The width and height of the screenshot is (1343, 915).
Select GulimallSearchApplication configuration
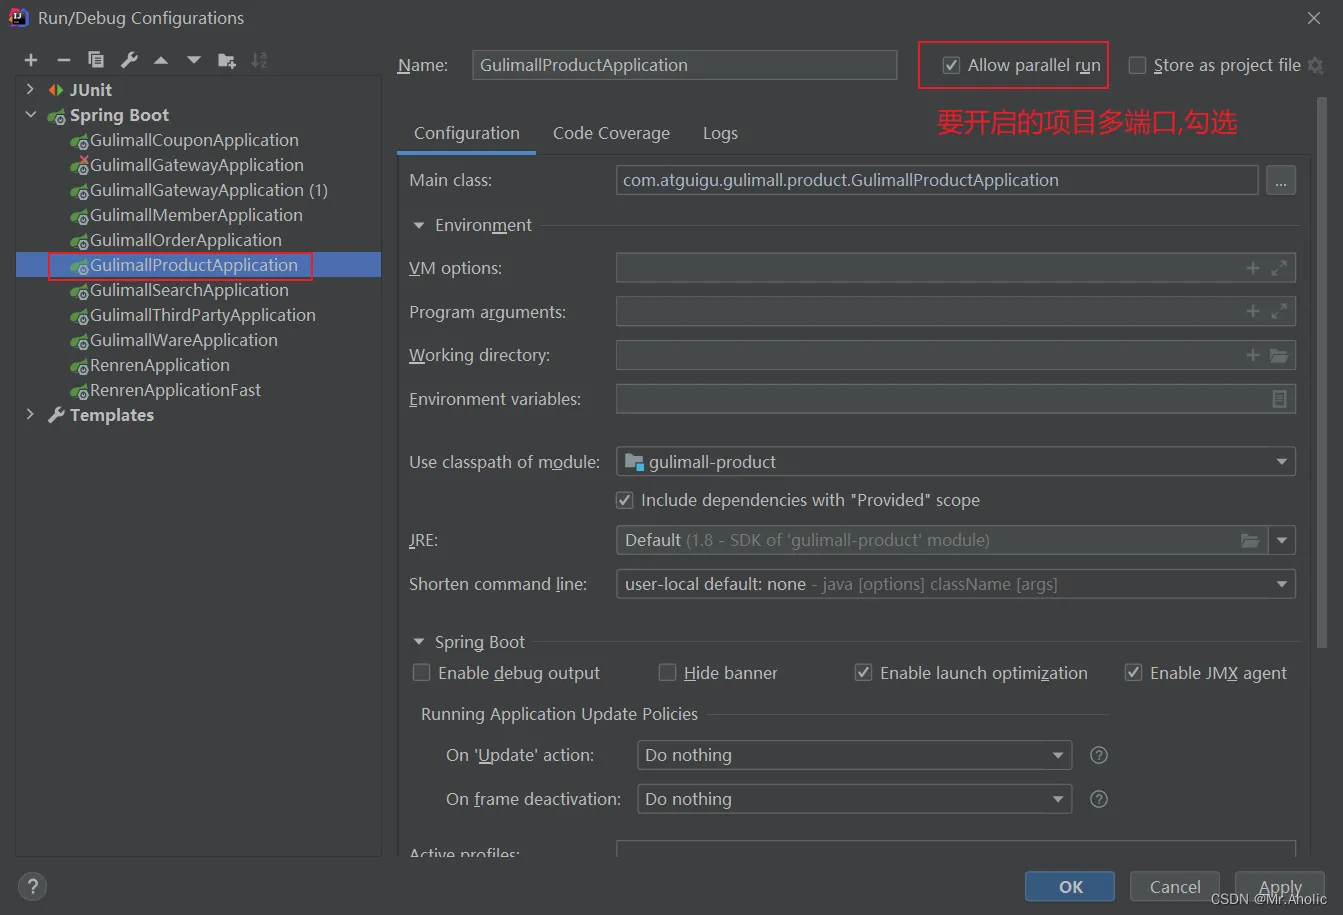[x=189, y=290]
